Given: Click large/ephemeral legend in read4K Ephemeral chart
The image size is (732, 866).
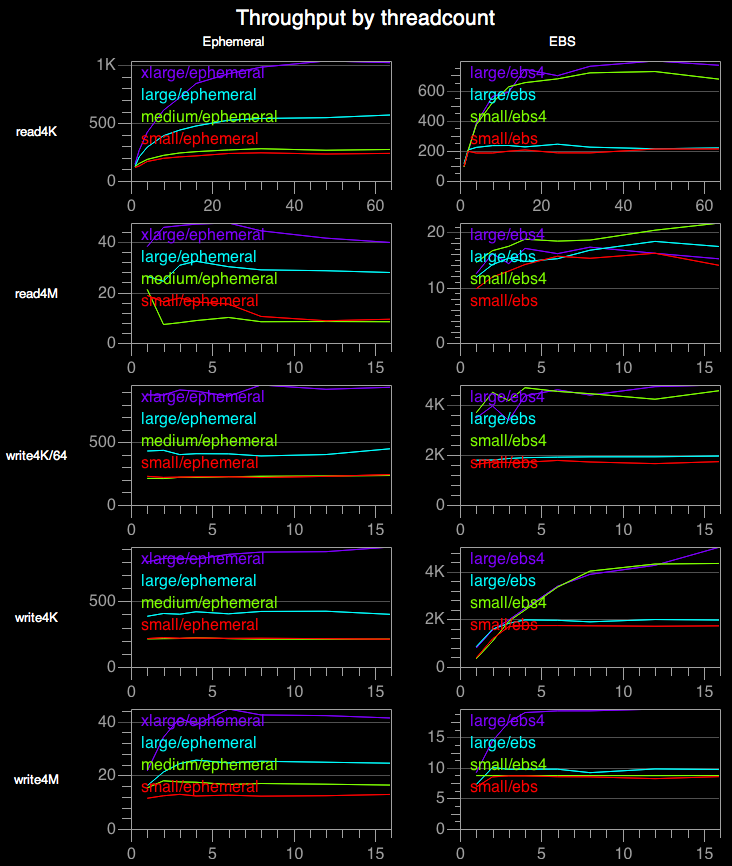Looking at the screenshot, I should point(199,95).
